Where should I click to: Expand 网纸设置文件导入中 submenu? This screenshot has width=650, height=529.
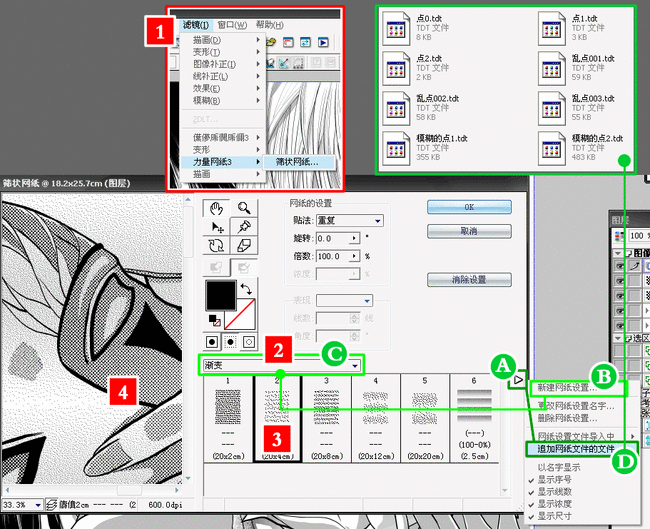tap(582, 436)
